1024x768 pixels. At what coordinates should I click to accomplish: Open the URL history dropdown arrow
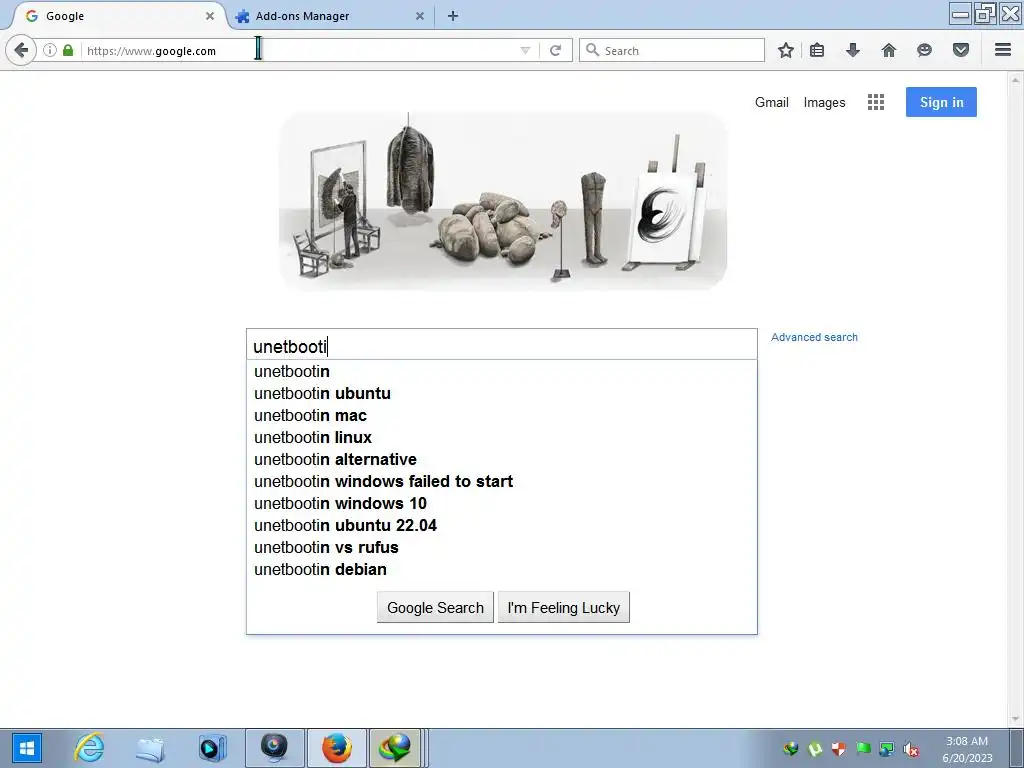click(x=525, y=50)
